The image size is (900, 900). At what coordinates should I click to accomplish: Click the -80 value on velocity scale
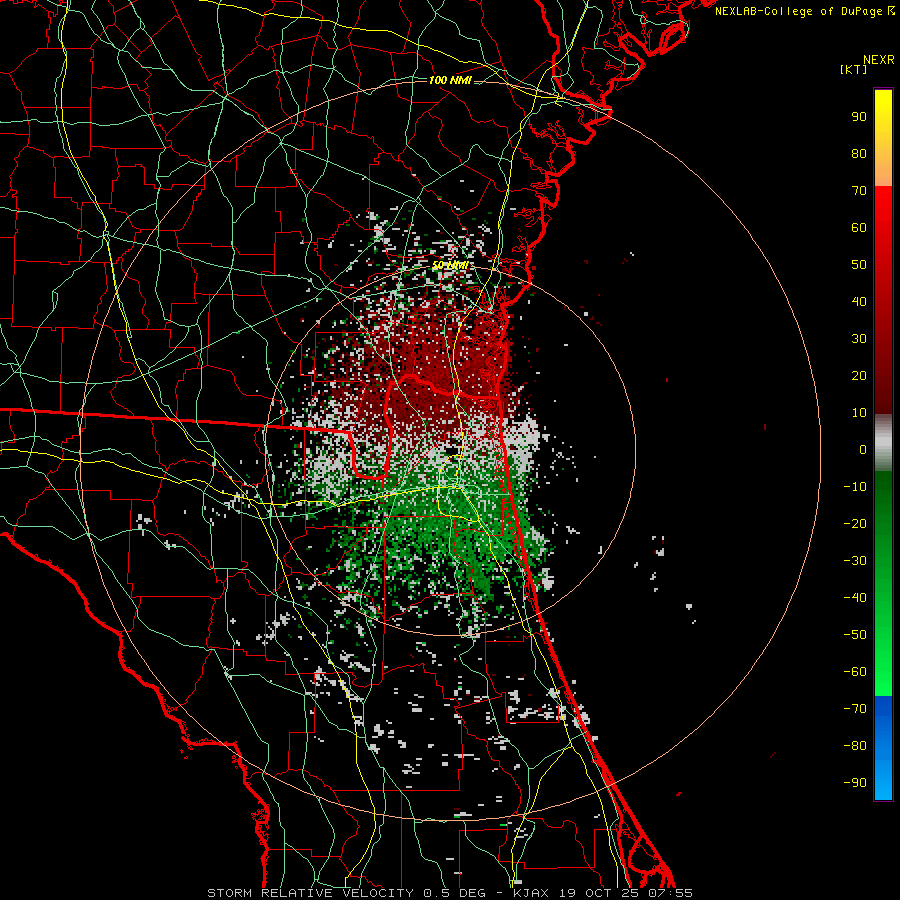point(855,746)
